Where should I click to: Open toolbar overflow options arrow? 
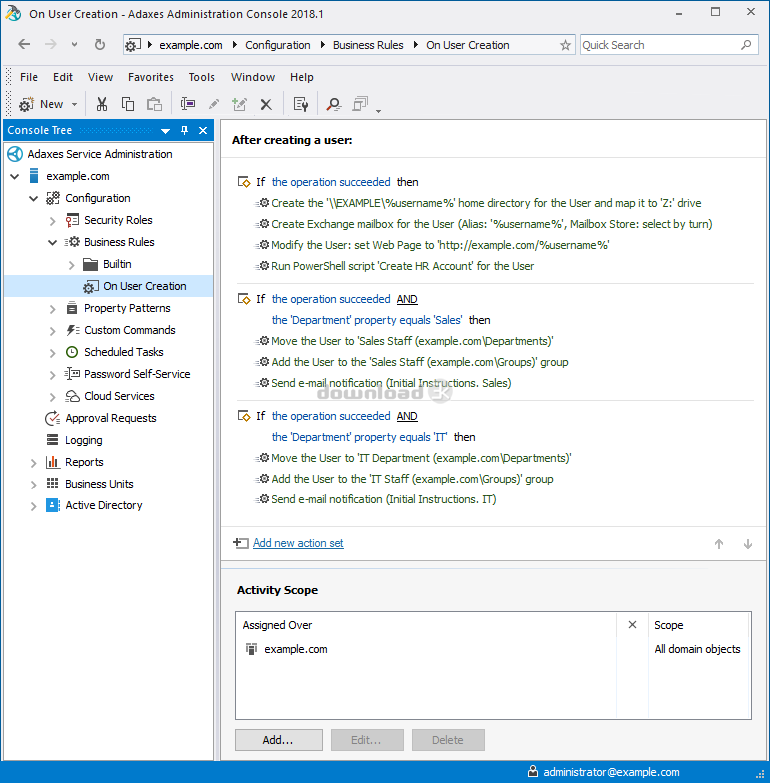tap(379, 111)
